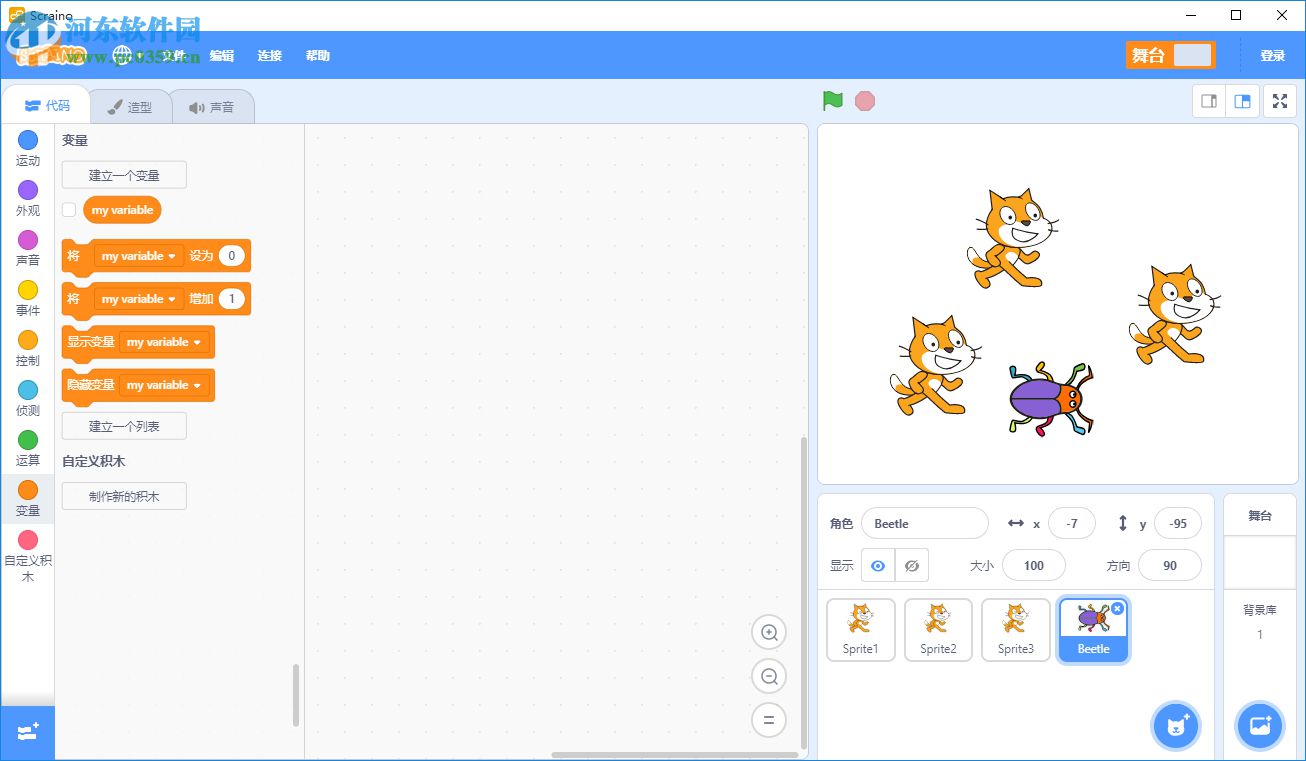Open variable dropdown in 增加 block
Image resolution: width=1306 pixels, height=761 pixels.
tap(139, 299)
